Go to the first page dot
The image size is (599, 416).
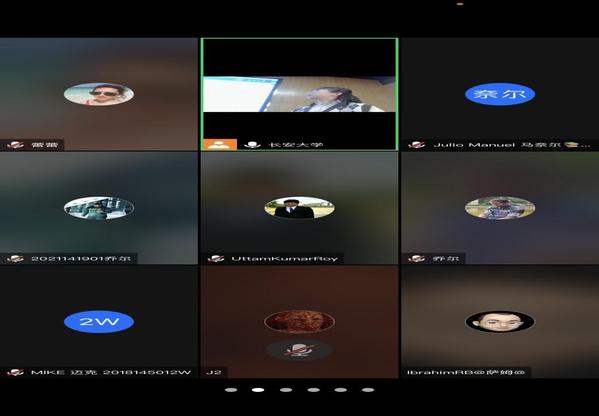[x=231, y=390]
